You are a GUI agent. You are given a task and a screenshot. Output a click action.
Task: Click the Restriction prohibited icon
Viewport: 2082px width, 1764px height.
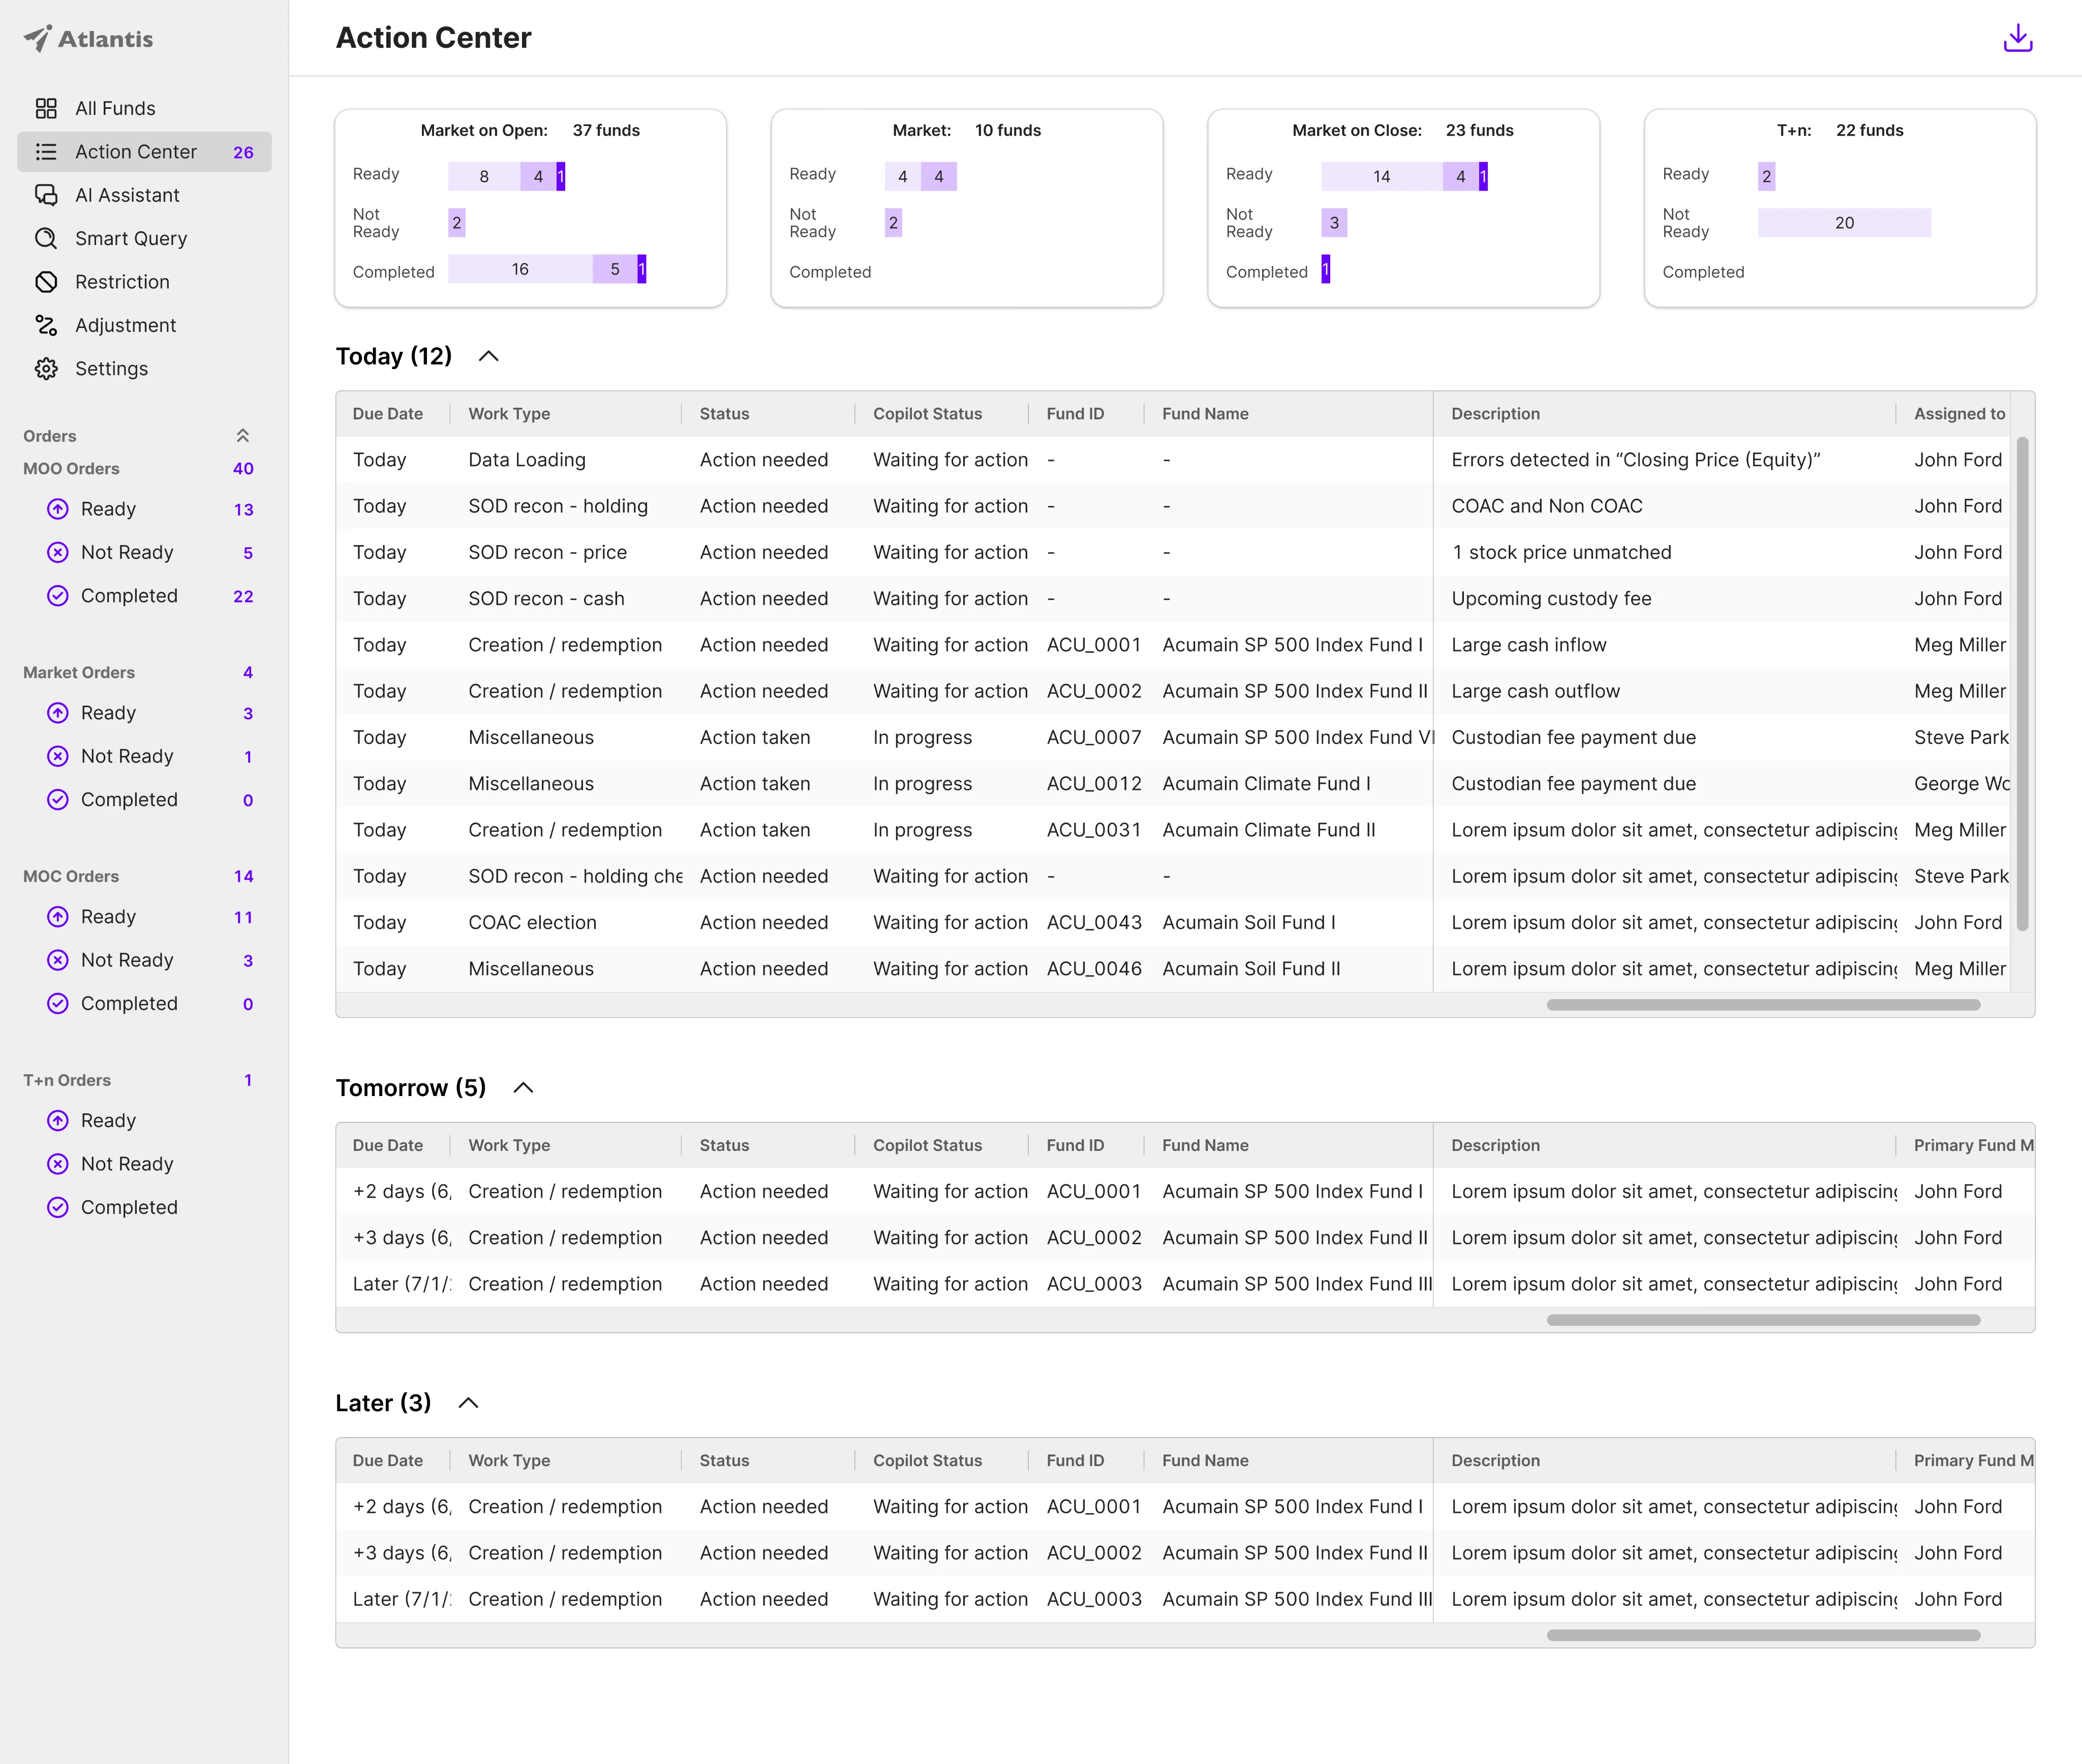pos(46,282)
